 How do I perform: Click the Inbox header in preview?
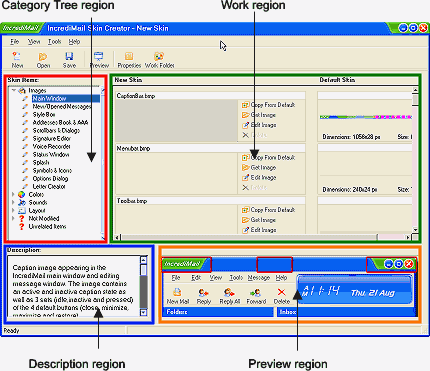point(347,312)
